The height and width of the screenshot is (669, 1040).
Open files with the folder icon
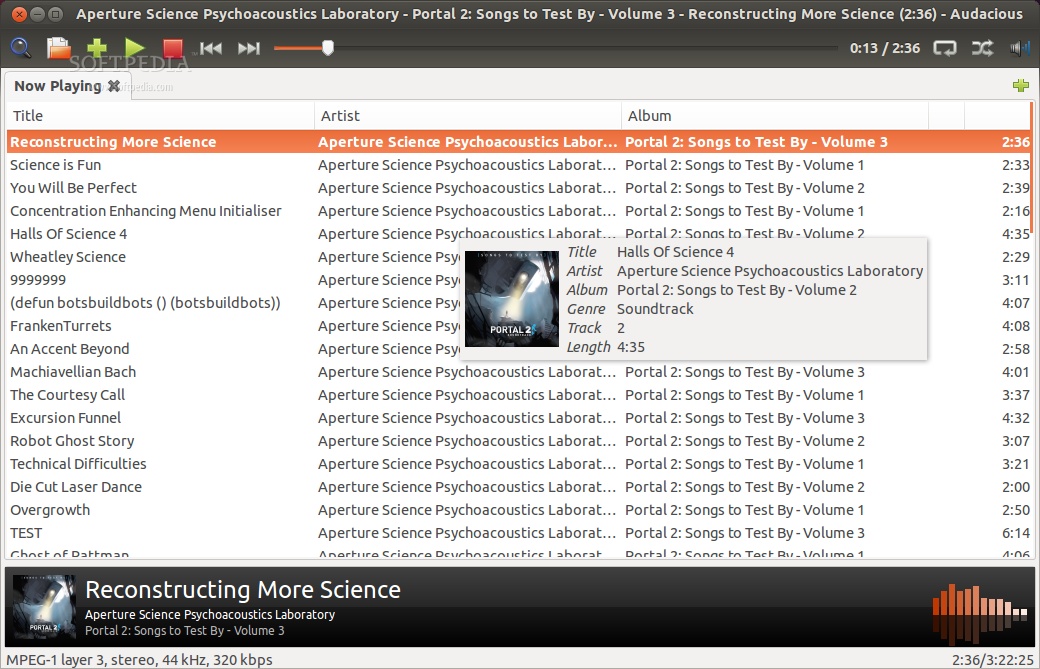tap(59, 48)
